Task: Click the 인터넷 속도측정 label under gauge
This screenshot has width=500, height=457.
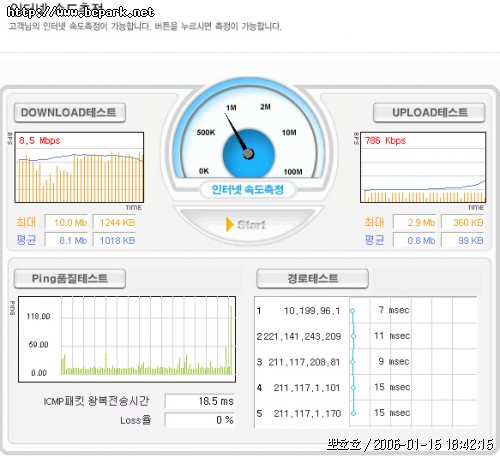Action: pos(248,190)
